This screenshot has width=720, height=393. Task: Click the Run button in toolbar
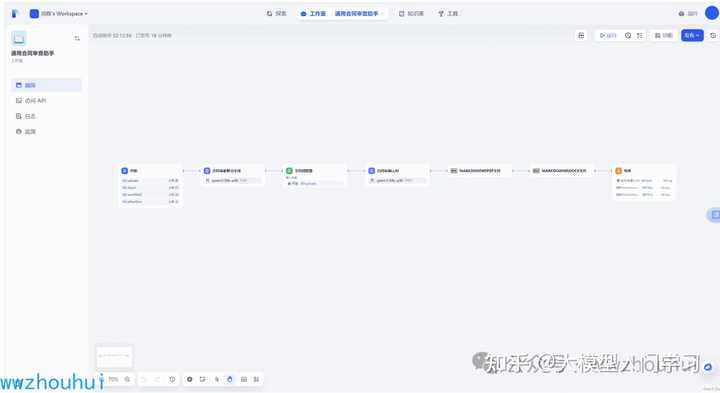coord(608,35)
